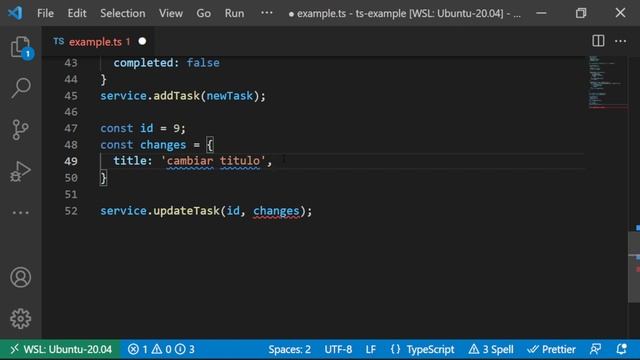Place cursor on line number 47
This screenshot has height=360, width=640.
point(71,128)
